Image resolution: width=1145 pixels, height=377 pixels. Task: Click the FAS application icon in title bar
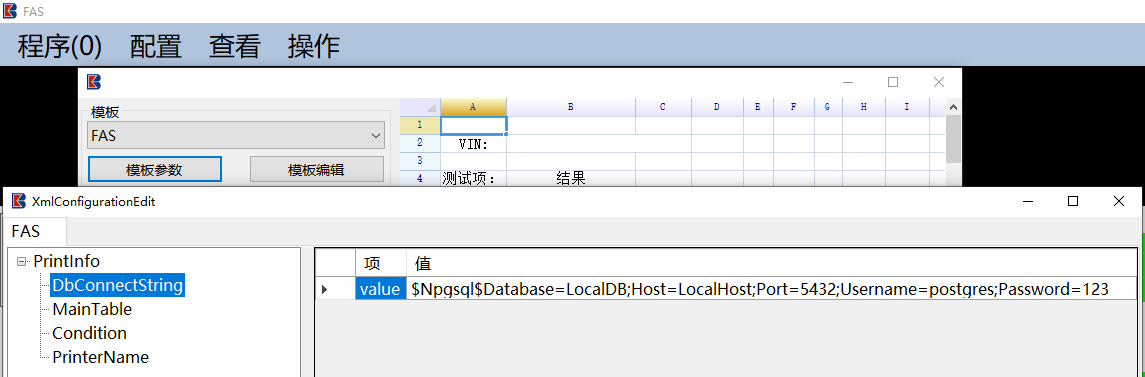(10, 11)
